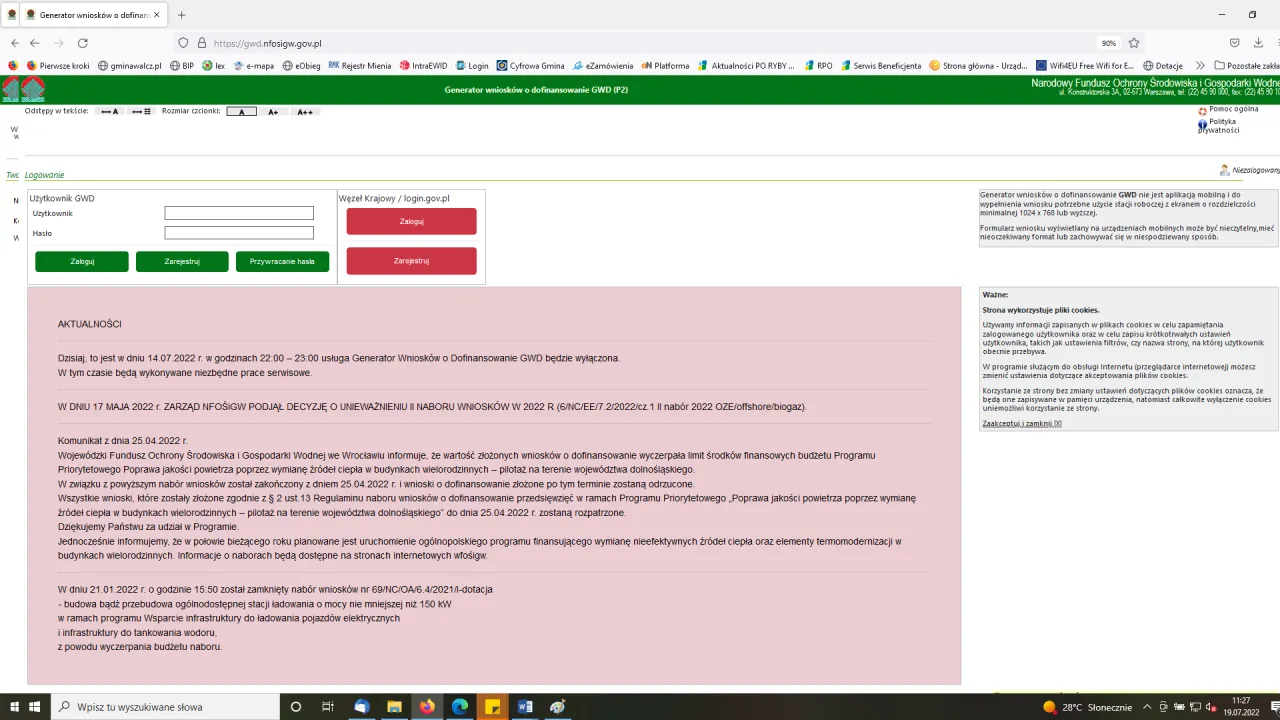This screenshot has width=1280, height=720.
Task: Open Pomoc ogólna via its help icon
Action: [x=1201, y=111]
